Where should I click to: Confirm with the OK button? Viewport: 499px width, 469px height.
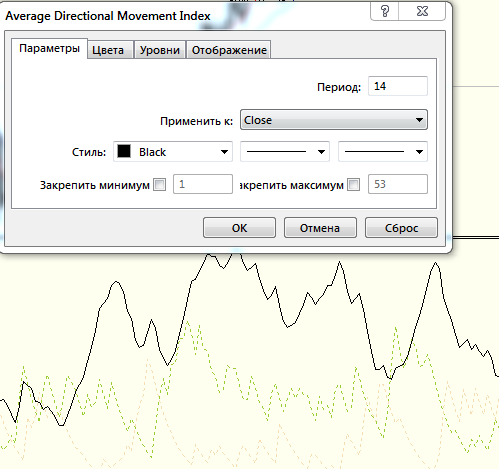pos(239,228)
